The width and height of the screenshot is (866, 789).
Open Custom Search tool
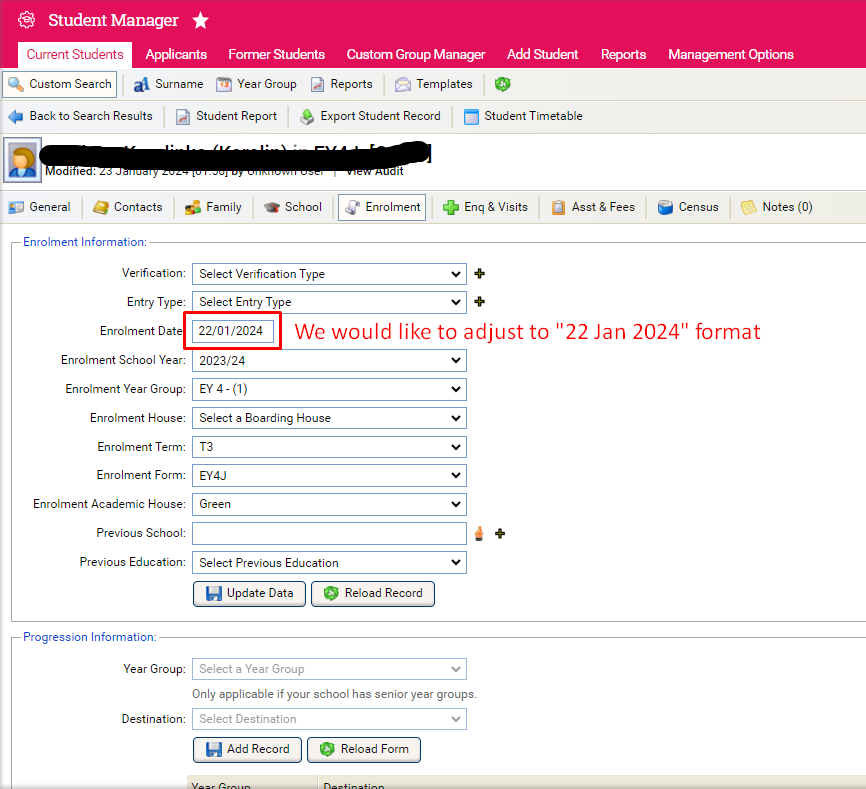coord(59,85)
